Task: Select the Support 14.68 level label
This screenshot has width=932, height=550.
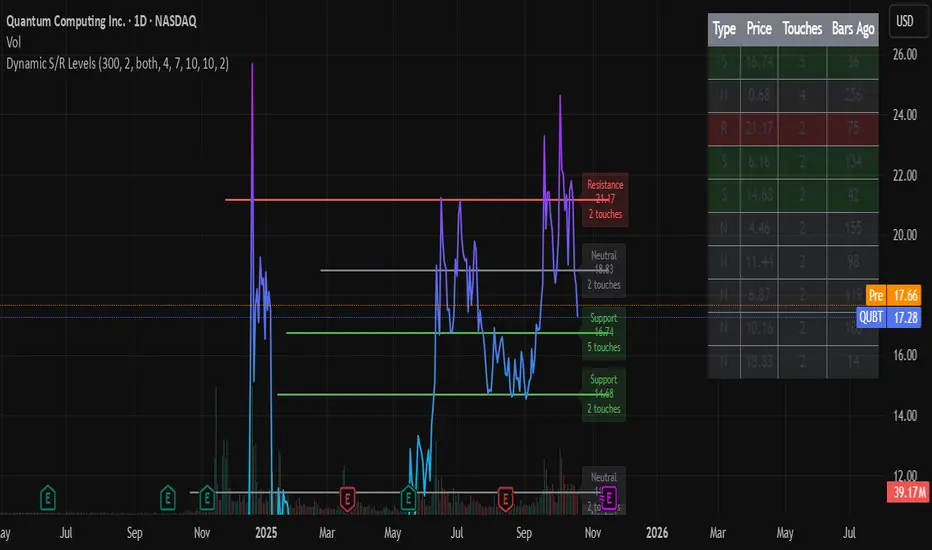Action: (603, 394)
